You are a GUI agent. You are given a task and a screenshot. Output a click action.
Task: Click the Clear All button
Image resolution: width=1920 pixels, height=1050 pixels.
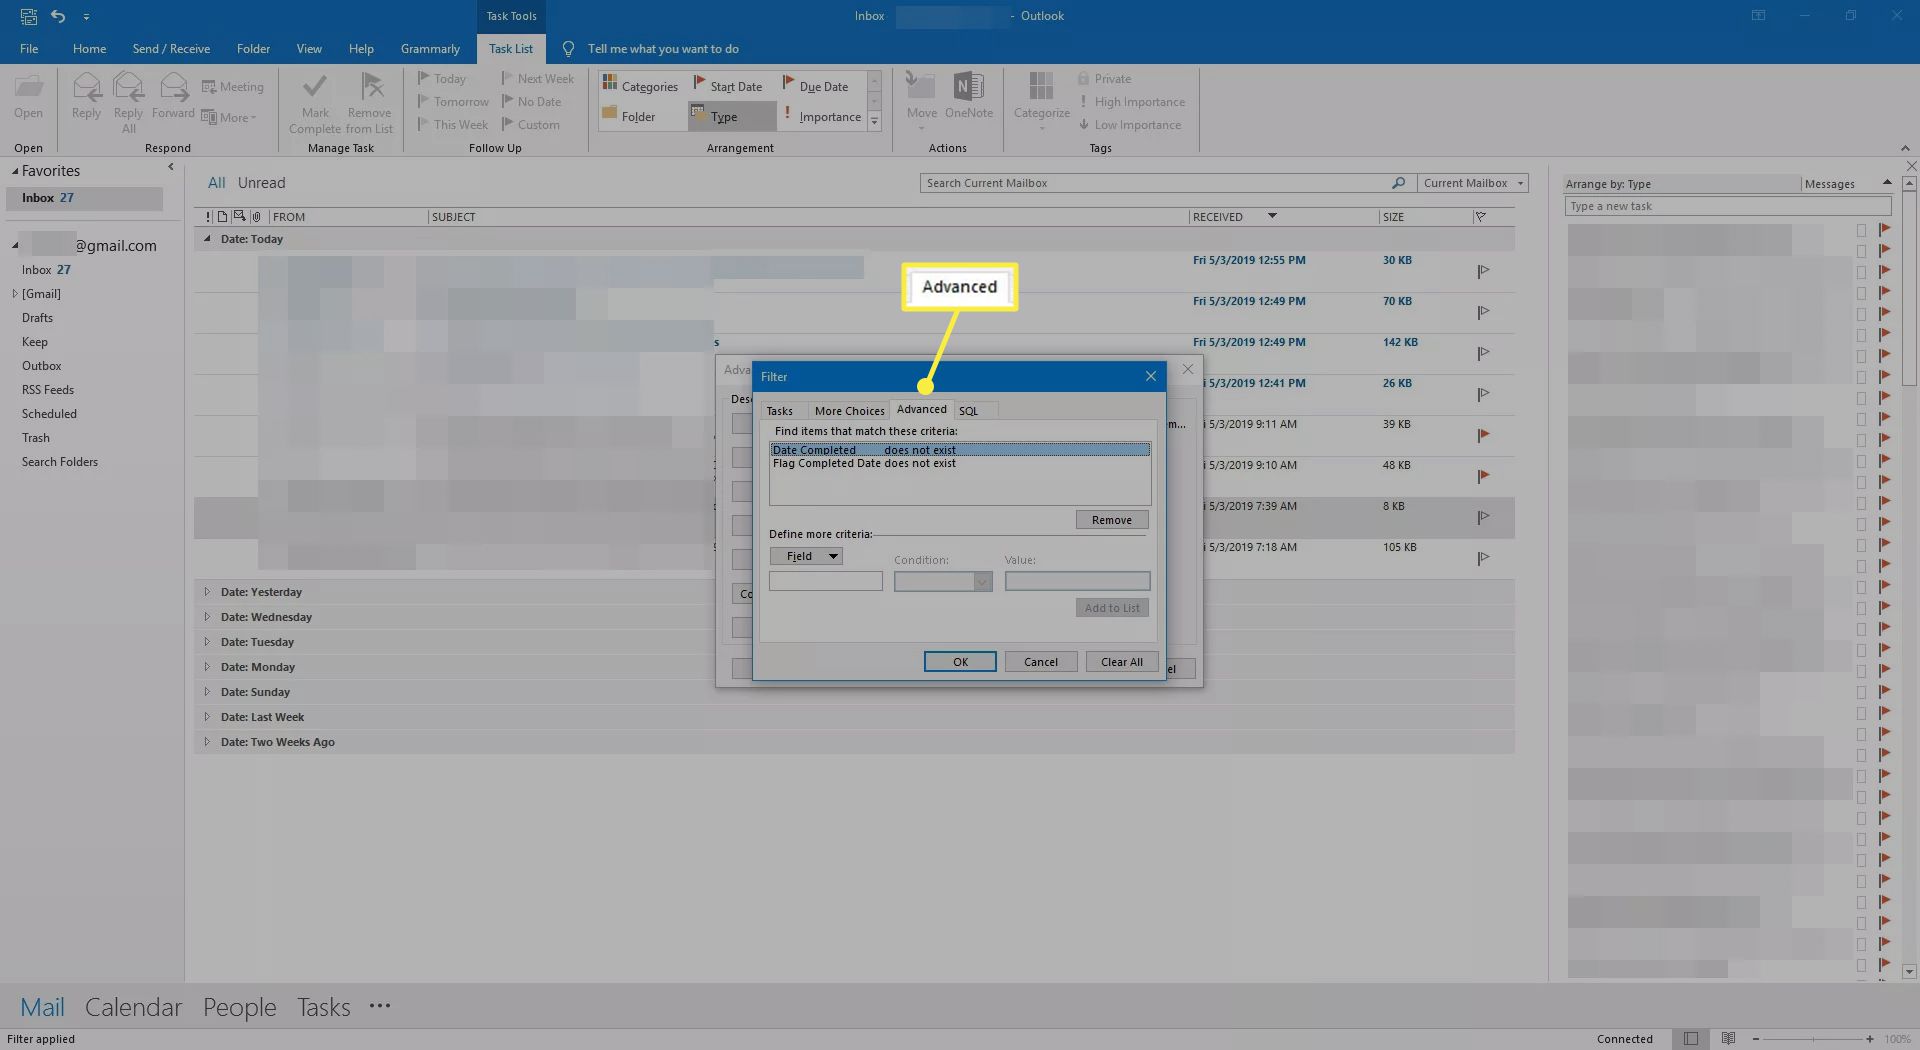pos(1122,662)
